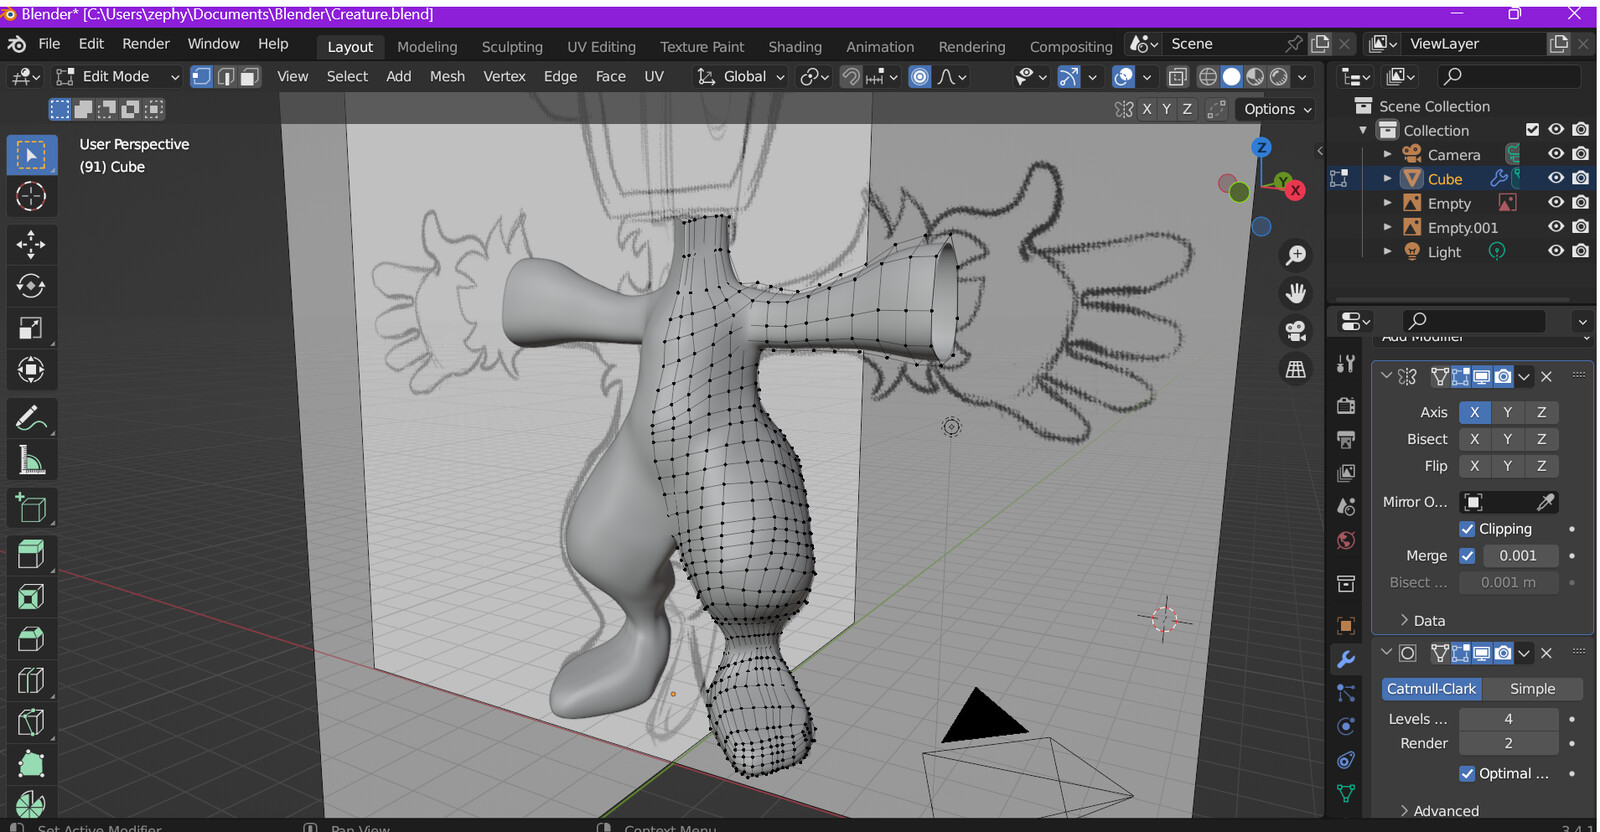Hide the Light object in viewport

[1556, 251]
